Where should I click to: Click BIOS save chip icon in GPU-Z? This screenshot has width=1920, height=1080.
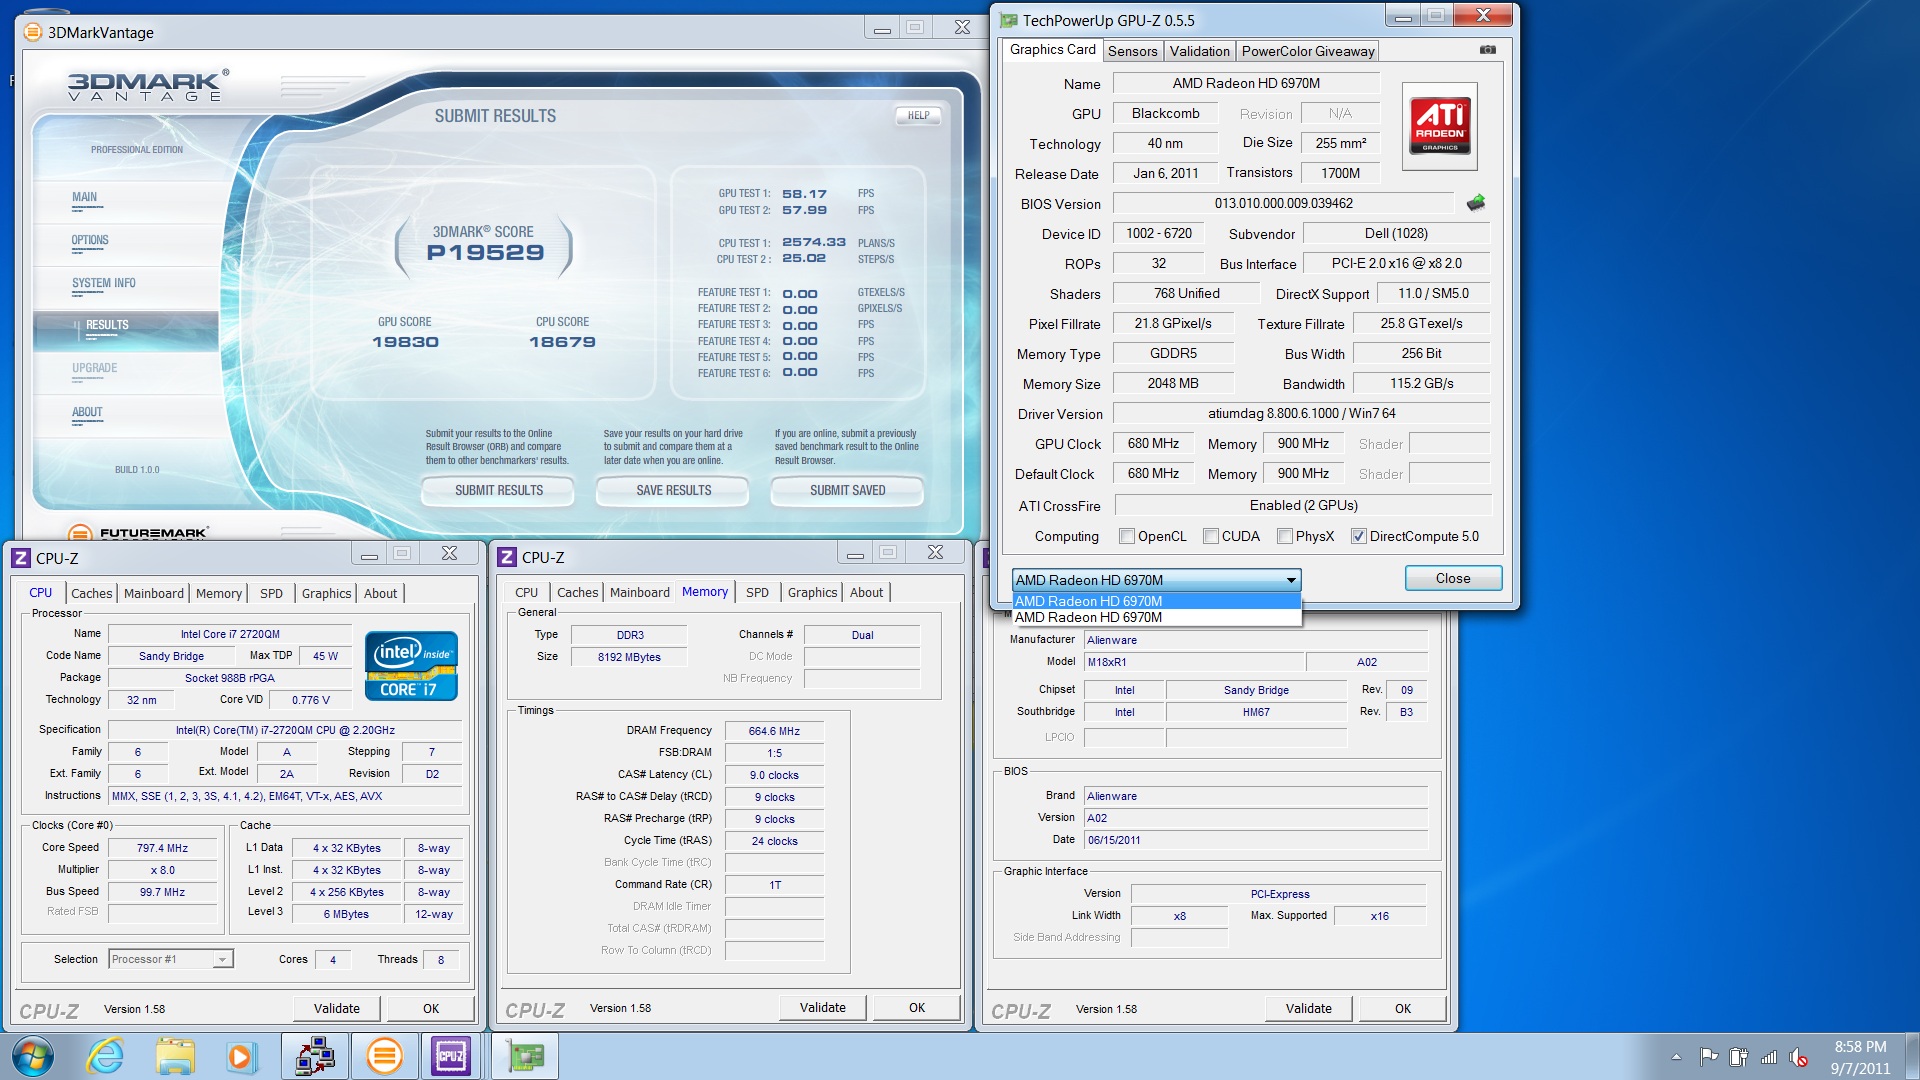1476,203
